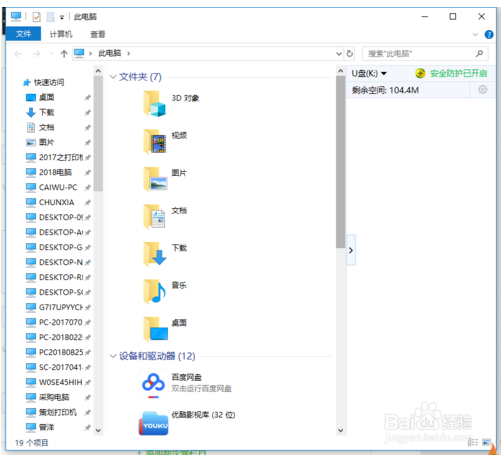Open the 文件 menu tab
The height and width of the screenshot is (462, 504).
23,34
